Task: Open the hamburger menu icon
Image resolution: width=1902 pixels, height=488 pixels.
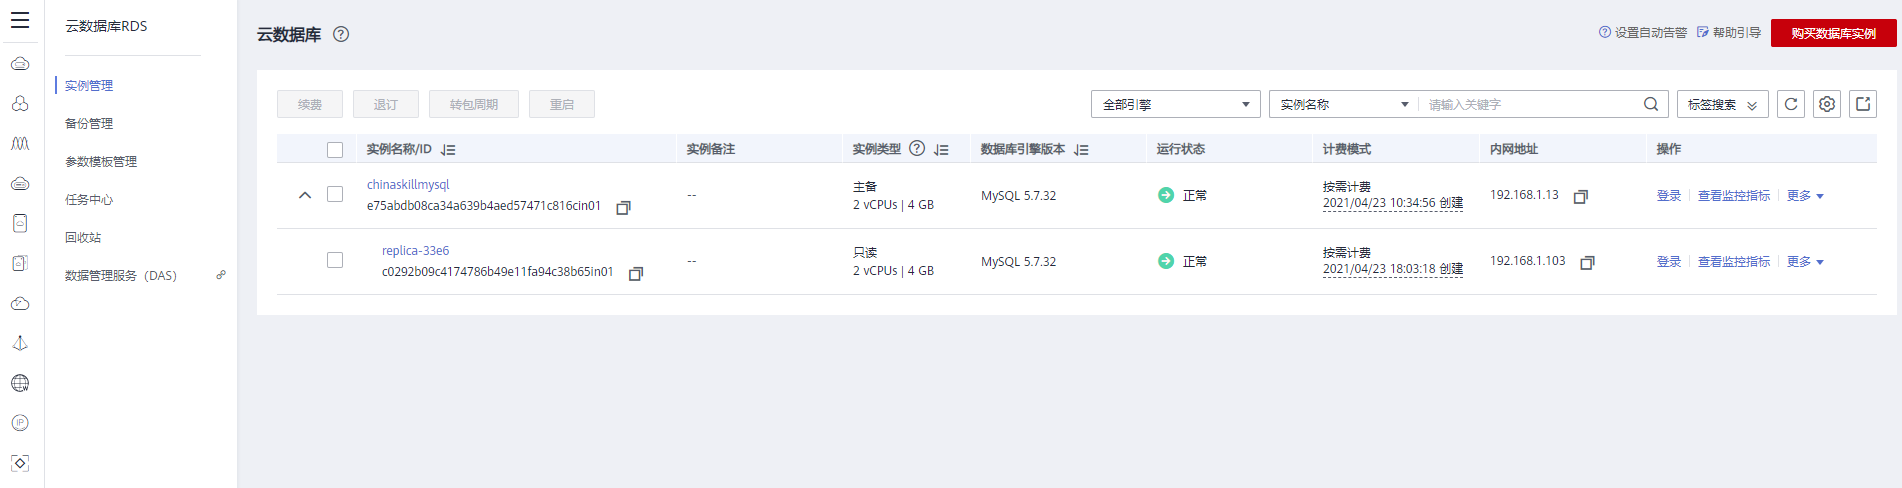Action: [x=20, y=20]
